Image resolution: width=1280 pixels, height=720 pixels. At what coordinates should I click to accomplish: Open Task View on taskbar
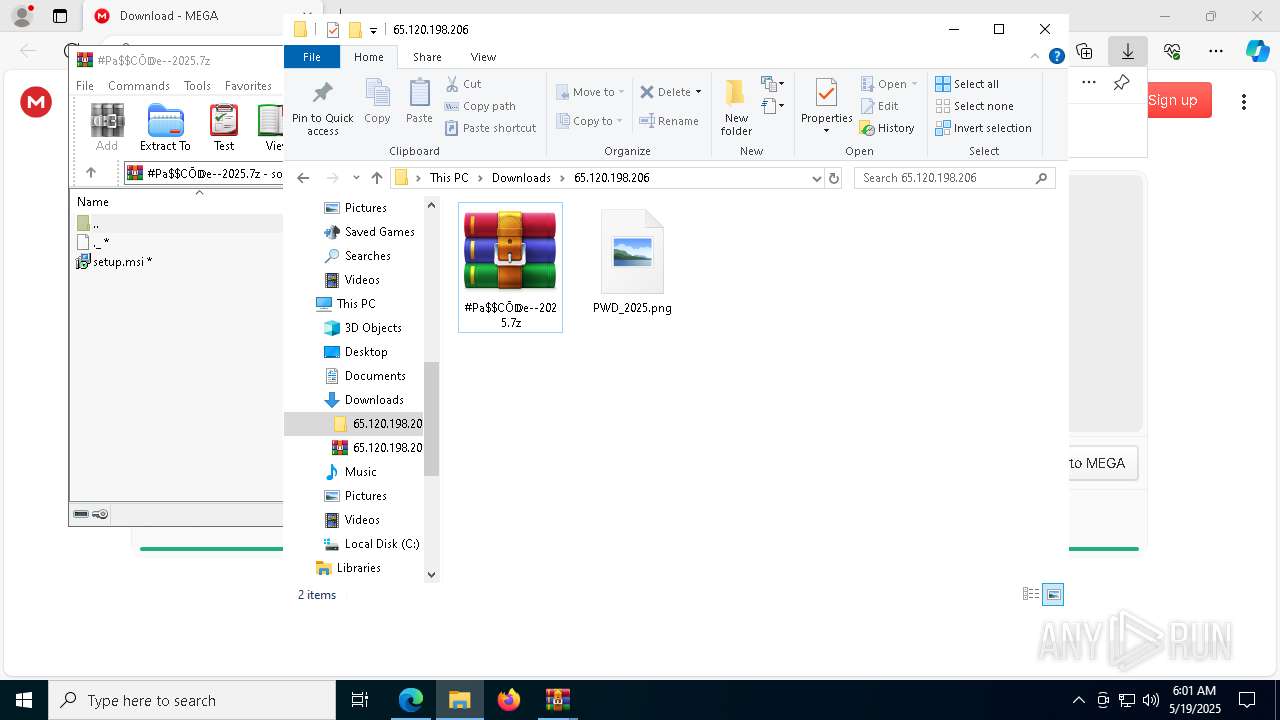tap(360, 700)
